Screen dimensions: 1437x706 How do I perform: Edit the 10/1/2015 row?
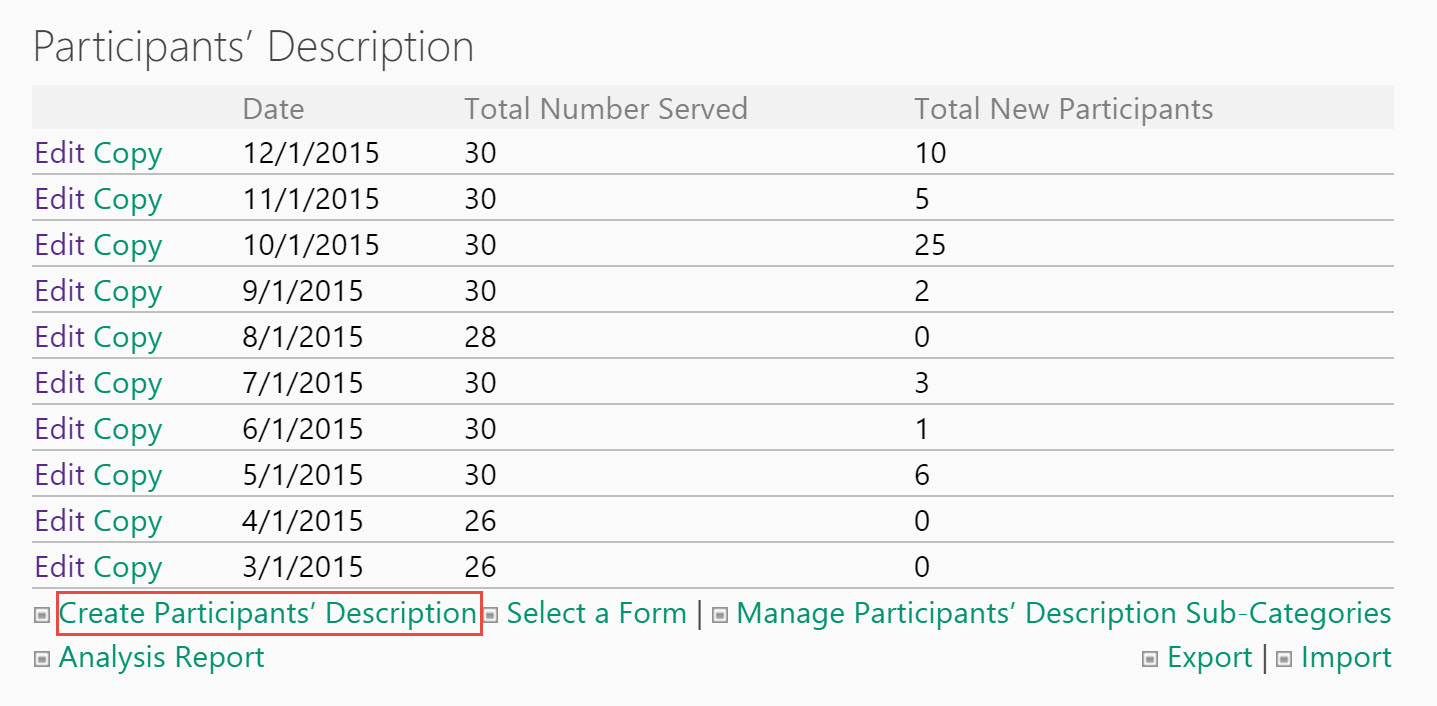pyautogui.click(x=60, y=245)
